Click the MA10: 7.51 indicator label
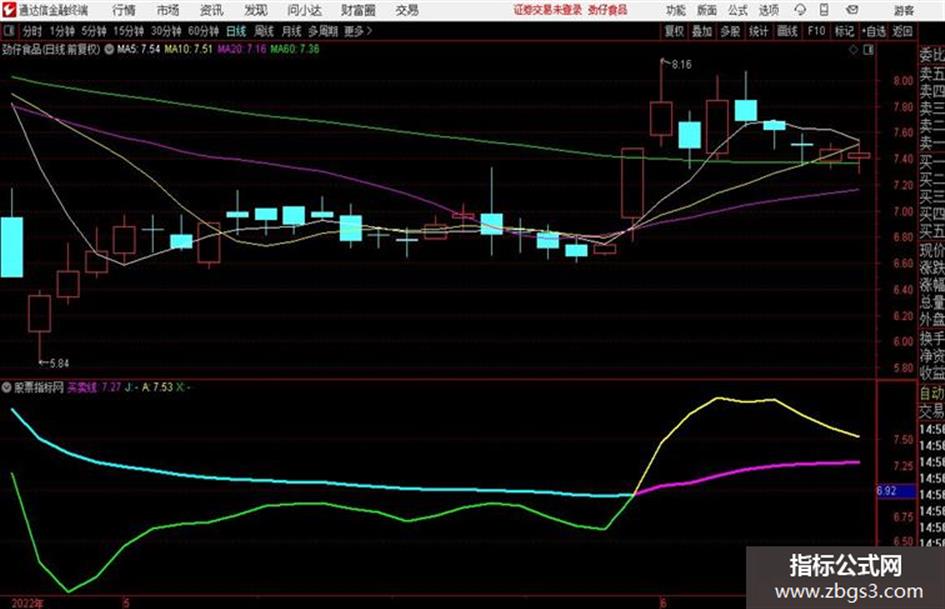945x609 pixels. tap(189, 49)
